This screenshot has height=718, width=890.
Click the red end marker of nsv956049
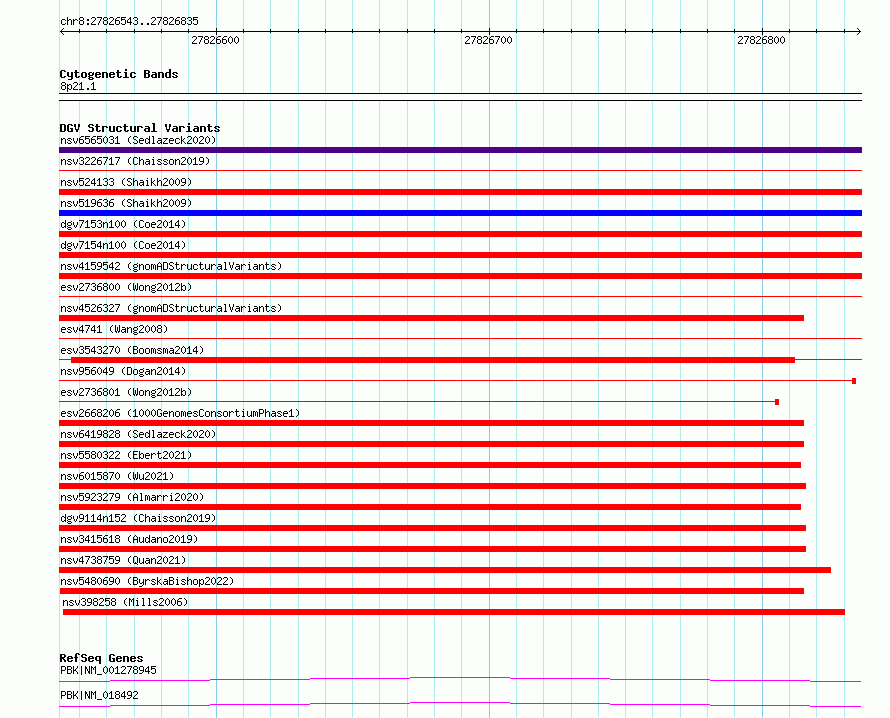point(854,381)
